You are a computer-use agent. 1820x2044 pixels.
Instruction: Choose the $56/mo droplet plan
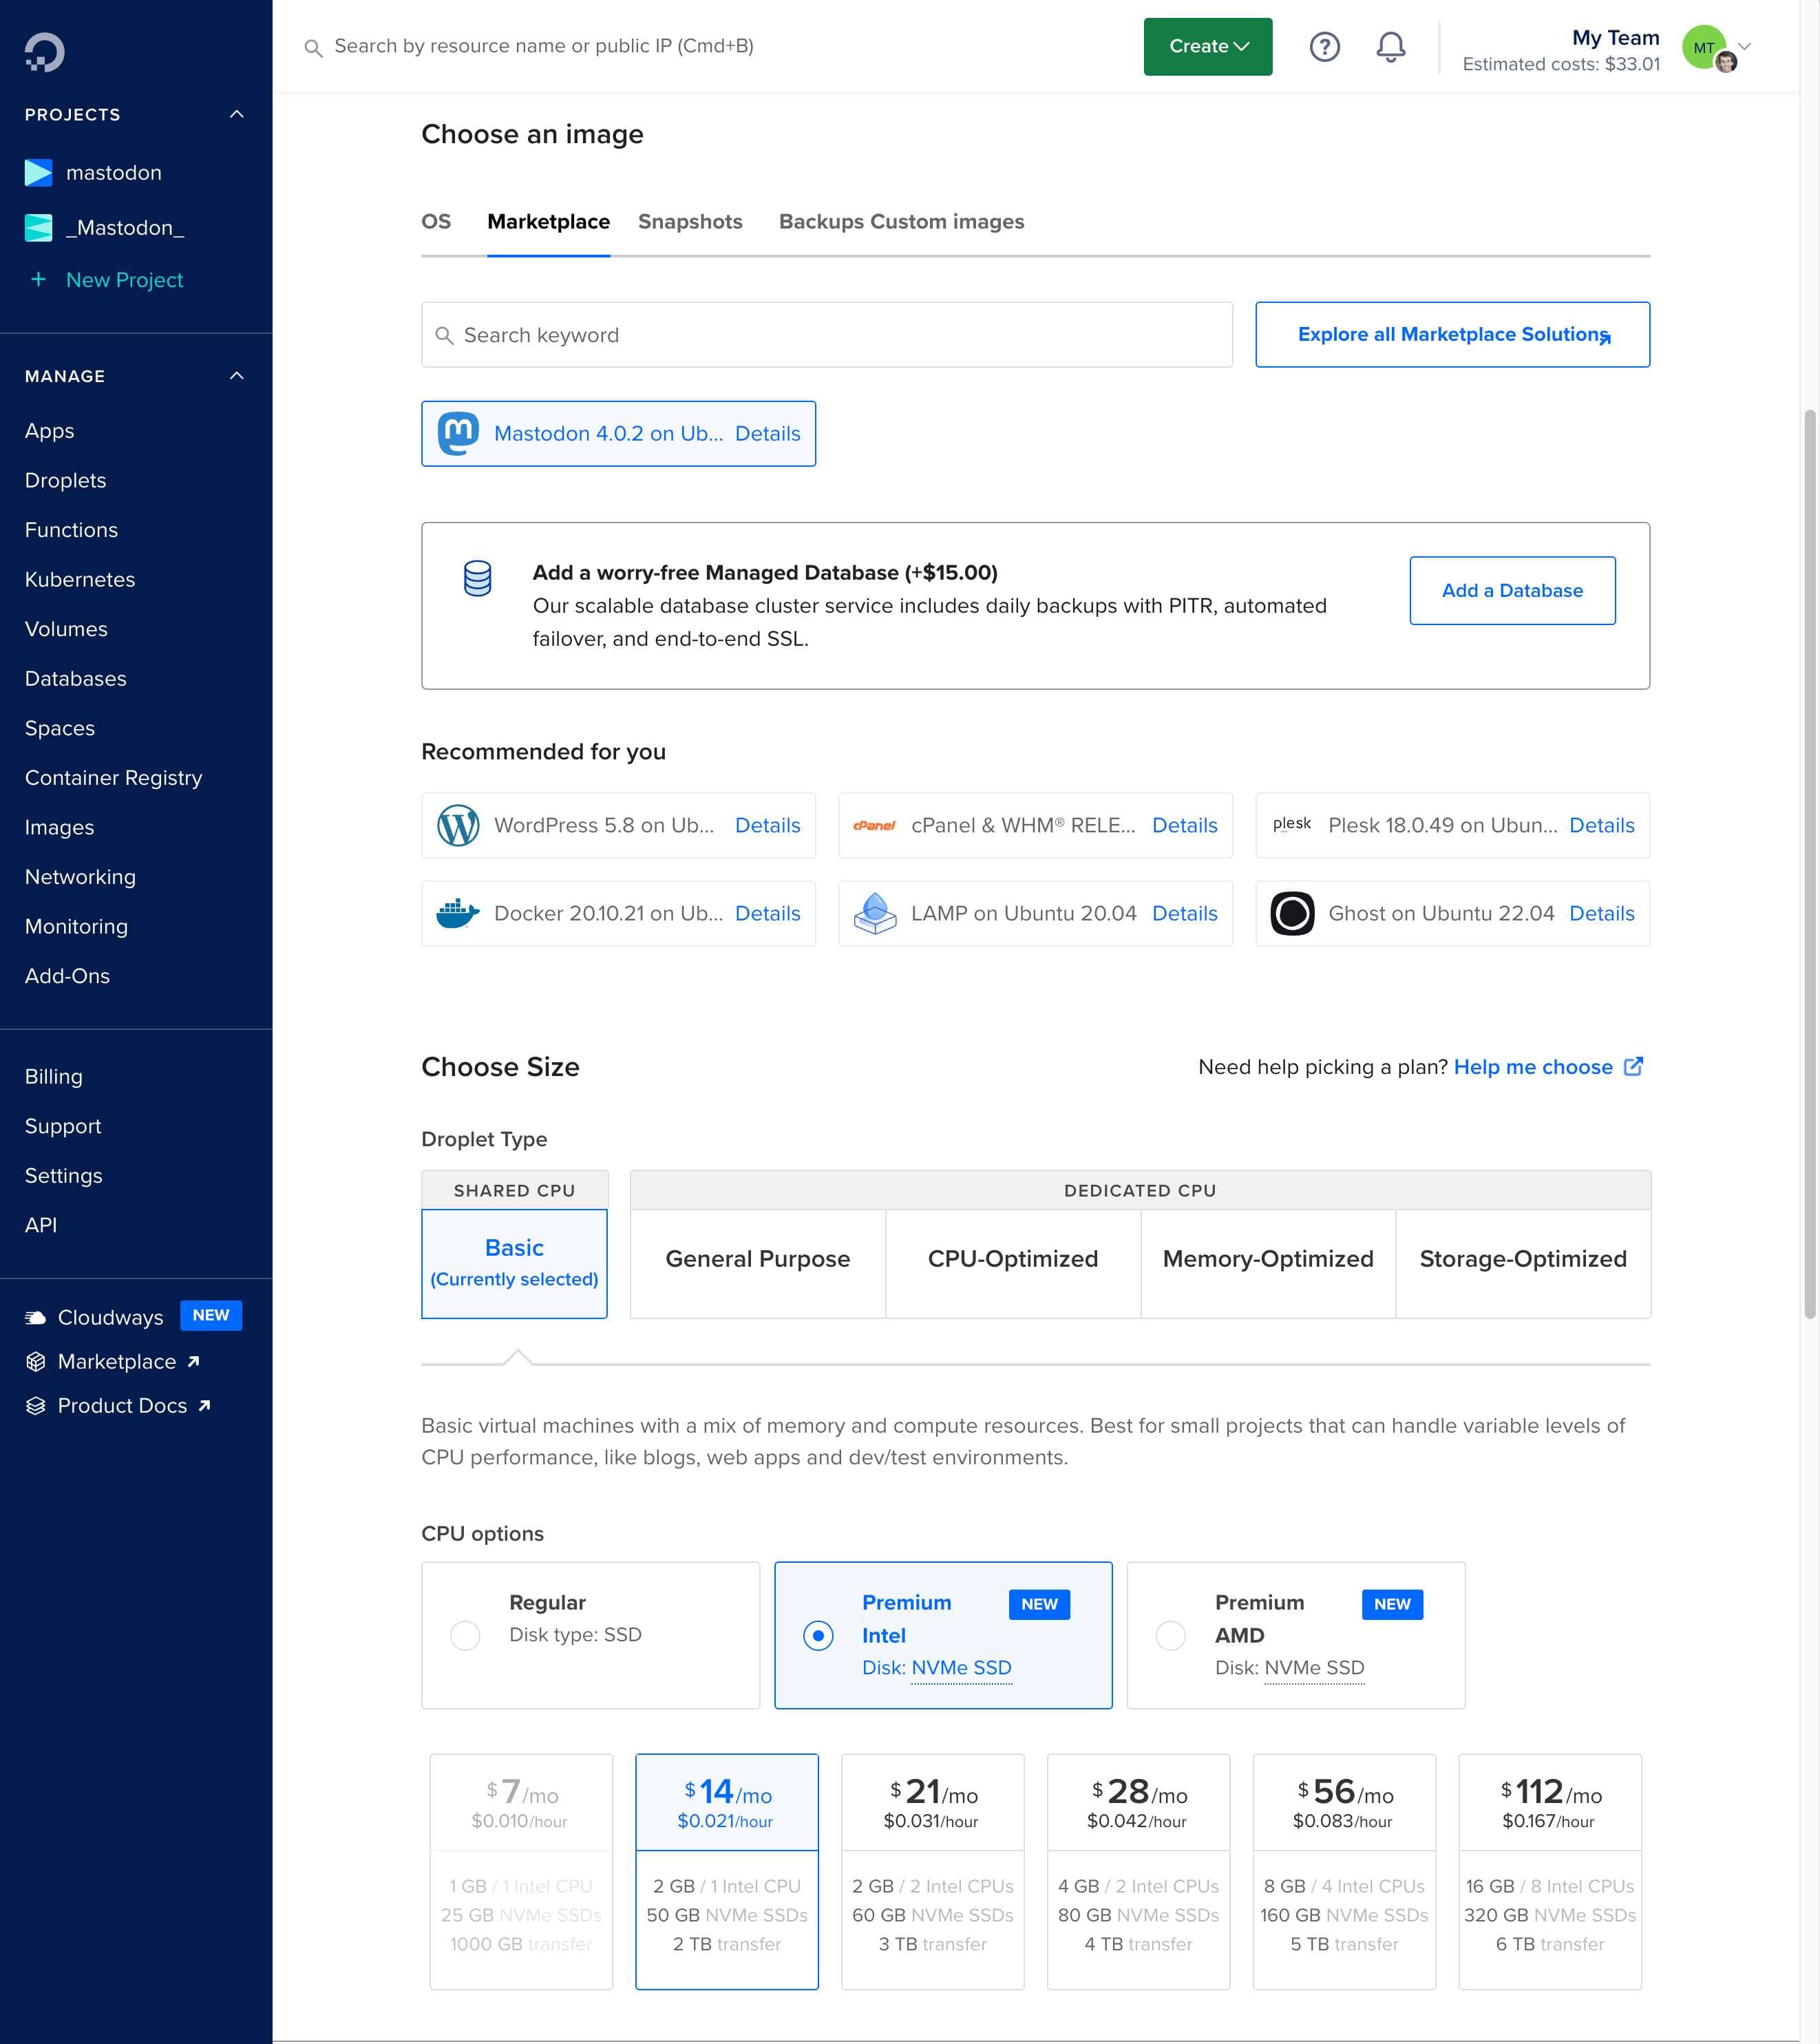coord(1345,1871)
